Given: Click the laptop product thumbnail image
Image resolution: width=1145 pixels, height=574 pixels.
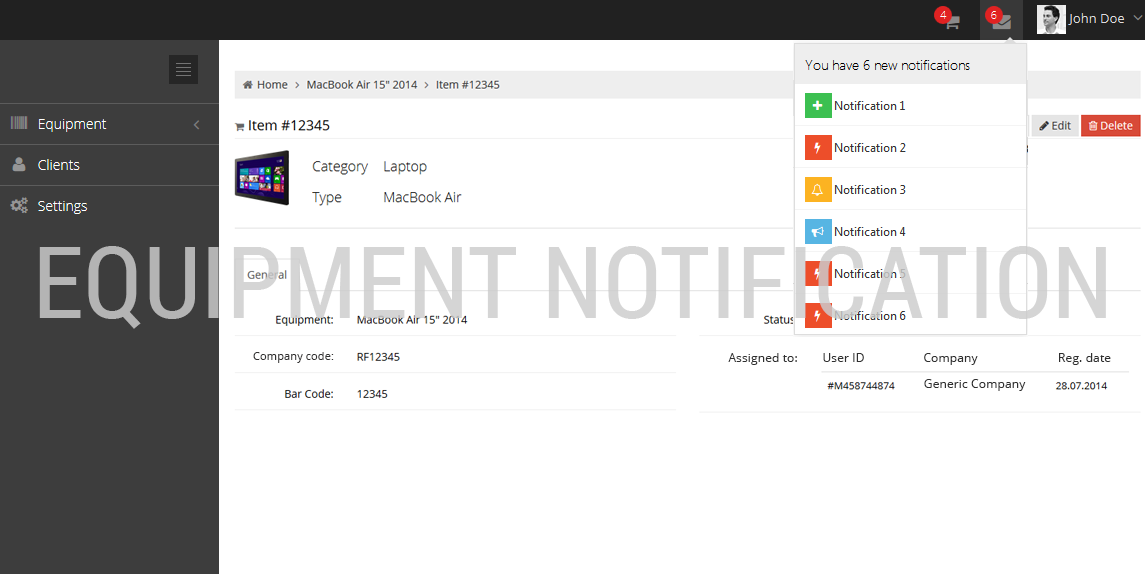Looking at the screenshot, I should (x=262, y=178).
